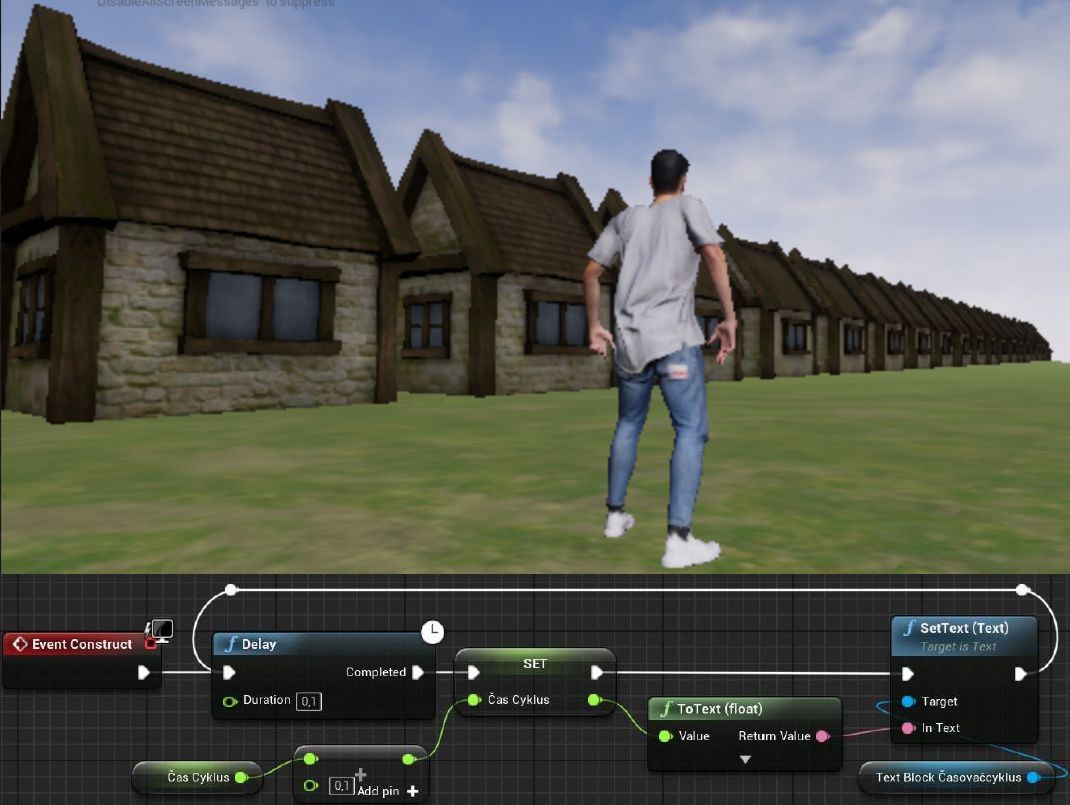The width and height of the screenshot is (1070, 805).
Task: Select the Text Block Časovaččyklus variable node
Action: click(x=948, y=777)
